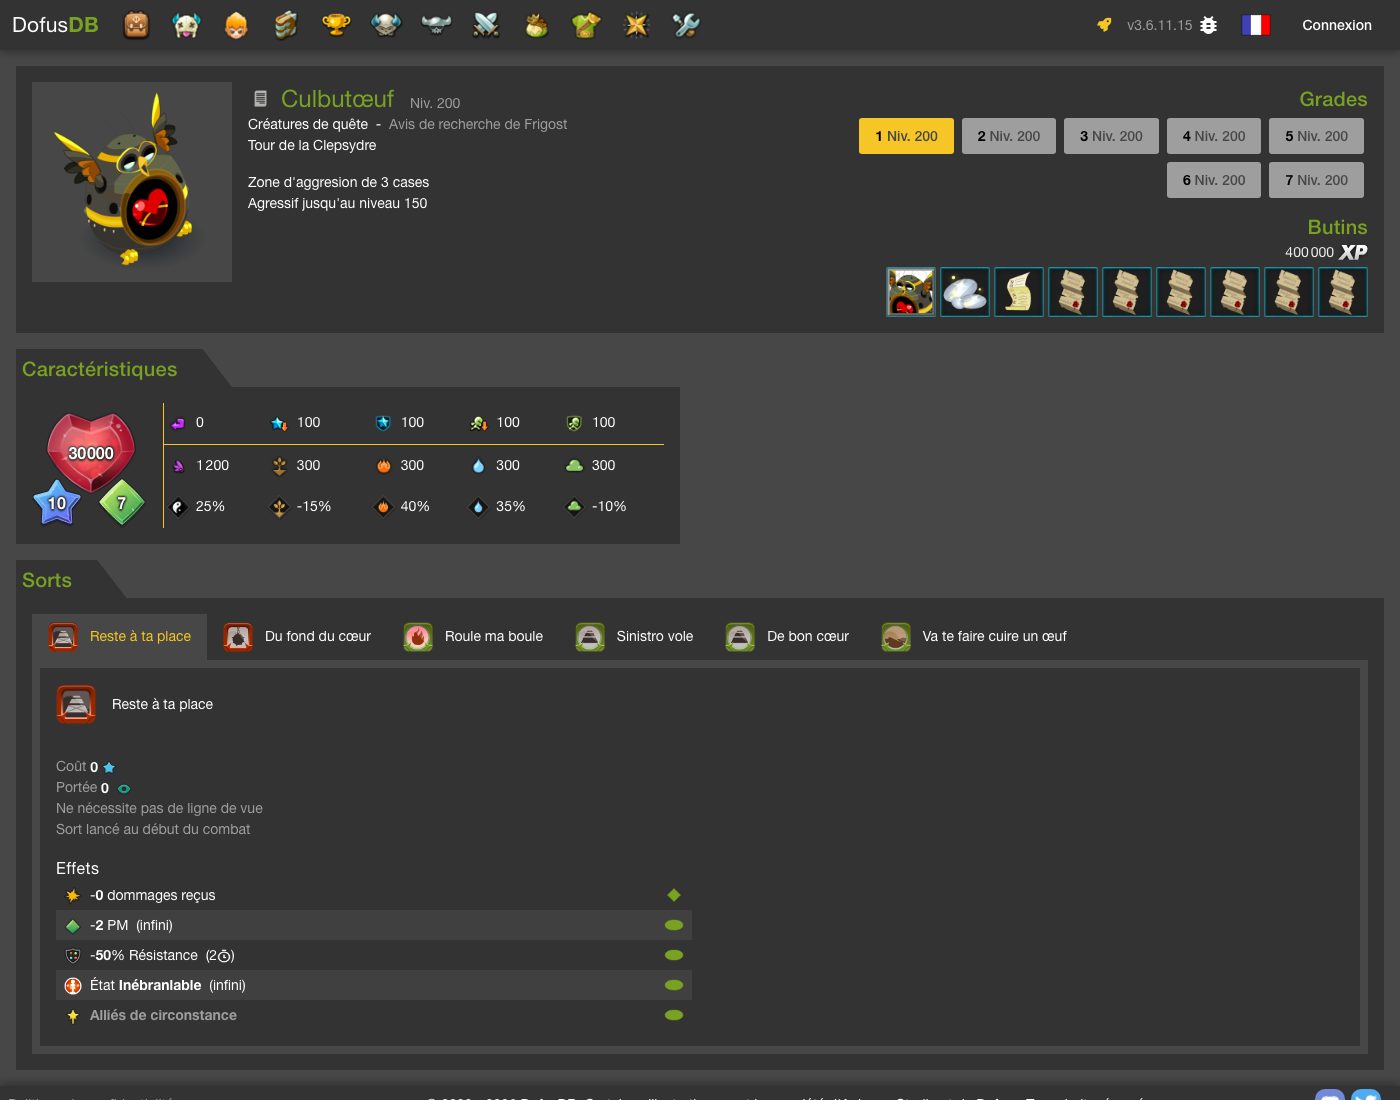This screenshot has width=1400, height=1100.
Task: Click the État Inébranlable effect row
Action: pos(374,985)
